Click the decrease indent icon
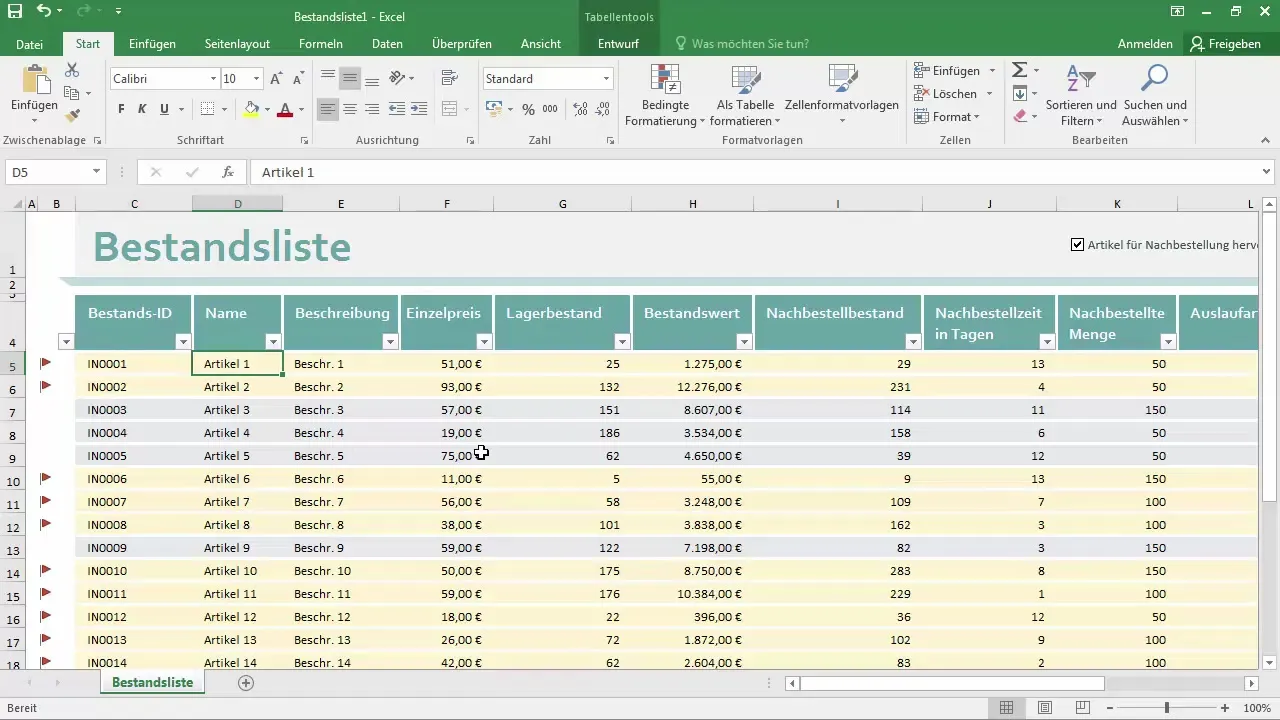 click(x=397, y=109)
